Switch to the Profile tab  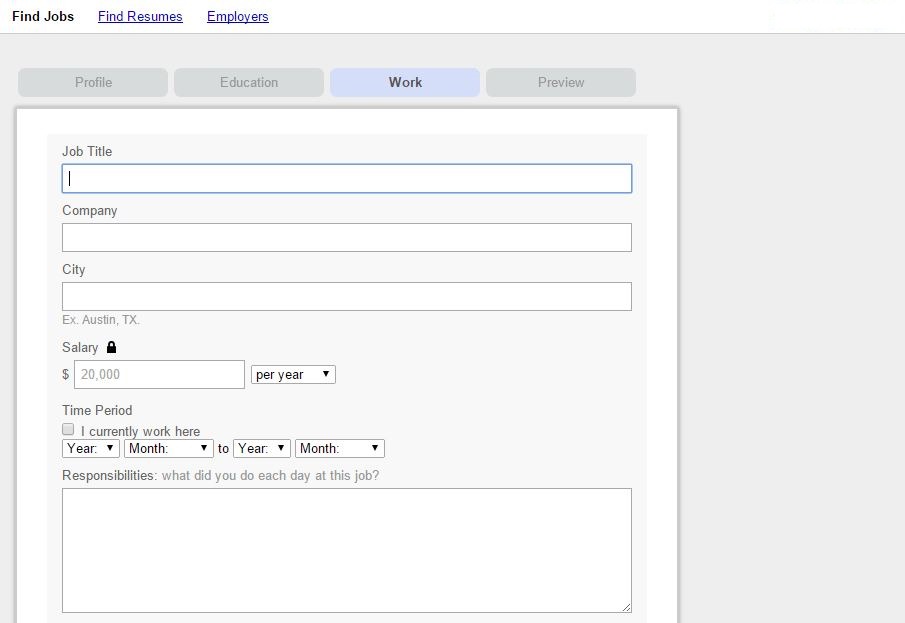click(x=93, y=82)
